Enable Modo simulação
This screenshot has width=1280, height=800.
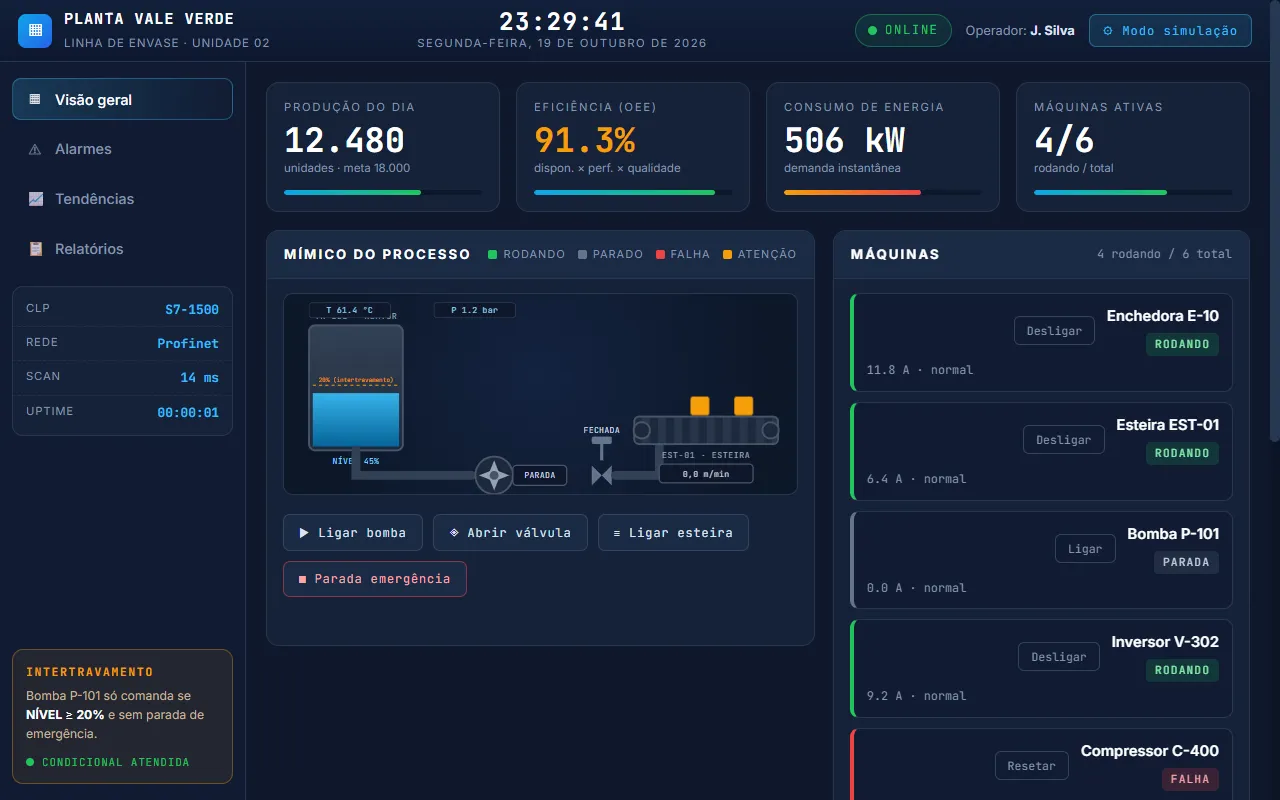(x=1170, y=30)
